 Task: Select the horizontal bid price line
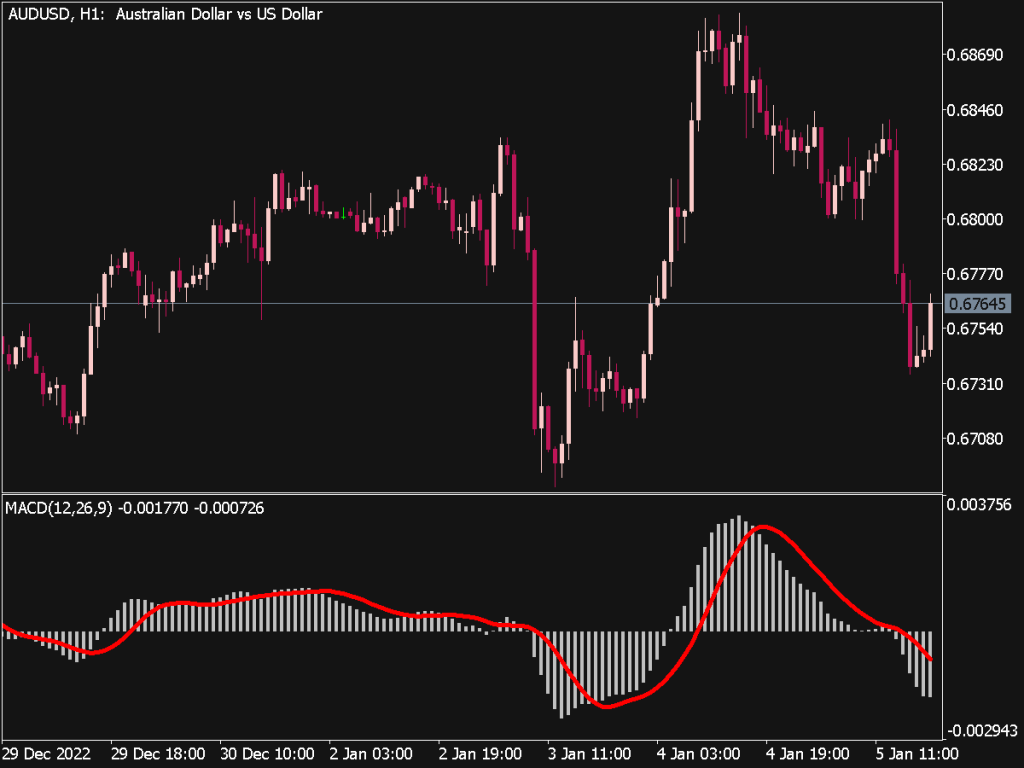coord(400,302)
